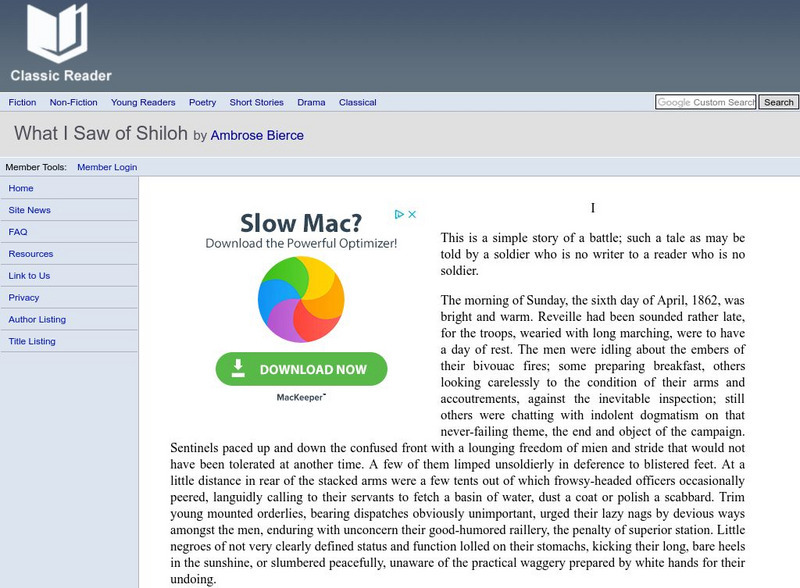Click the AdChoices triangle icon on the ad

(397, 213)
